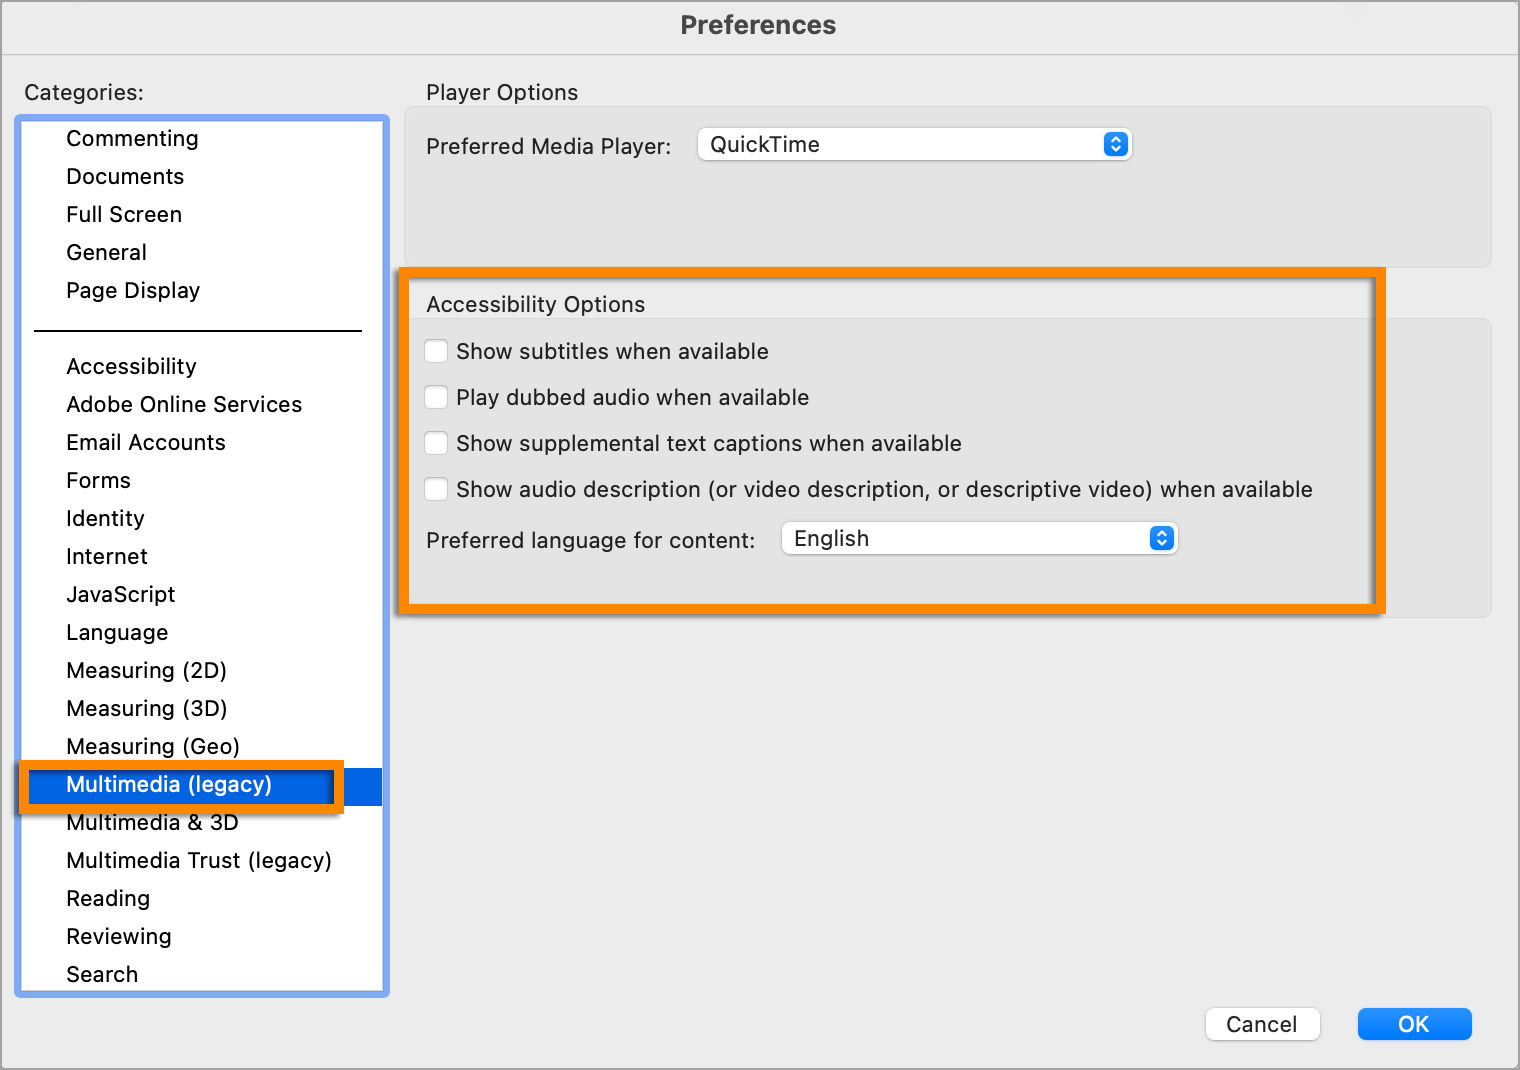
Task: Select the Commenting category
Action: click(132, 139)
